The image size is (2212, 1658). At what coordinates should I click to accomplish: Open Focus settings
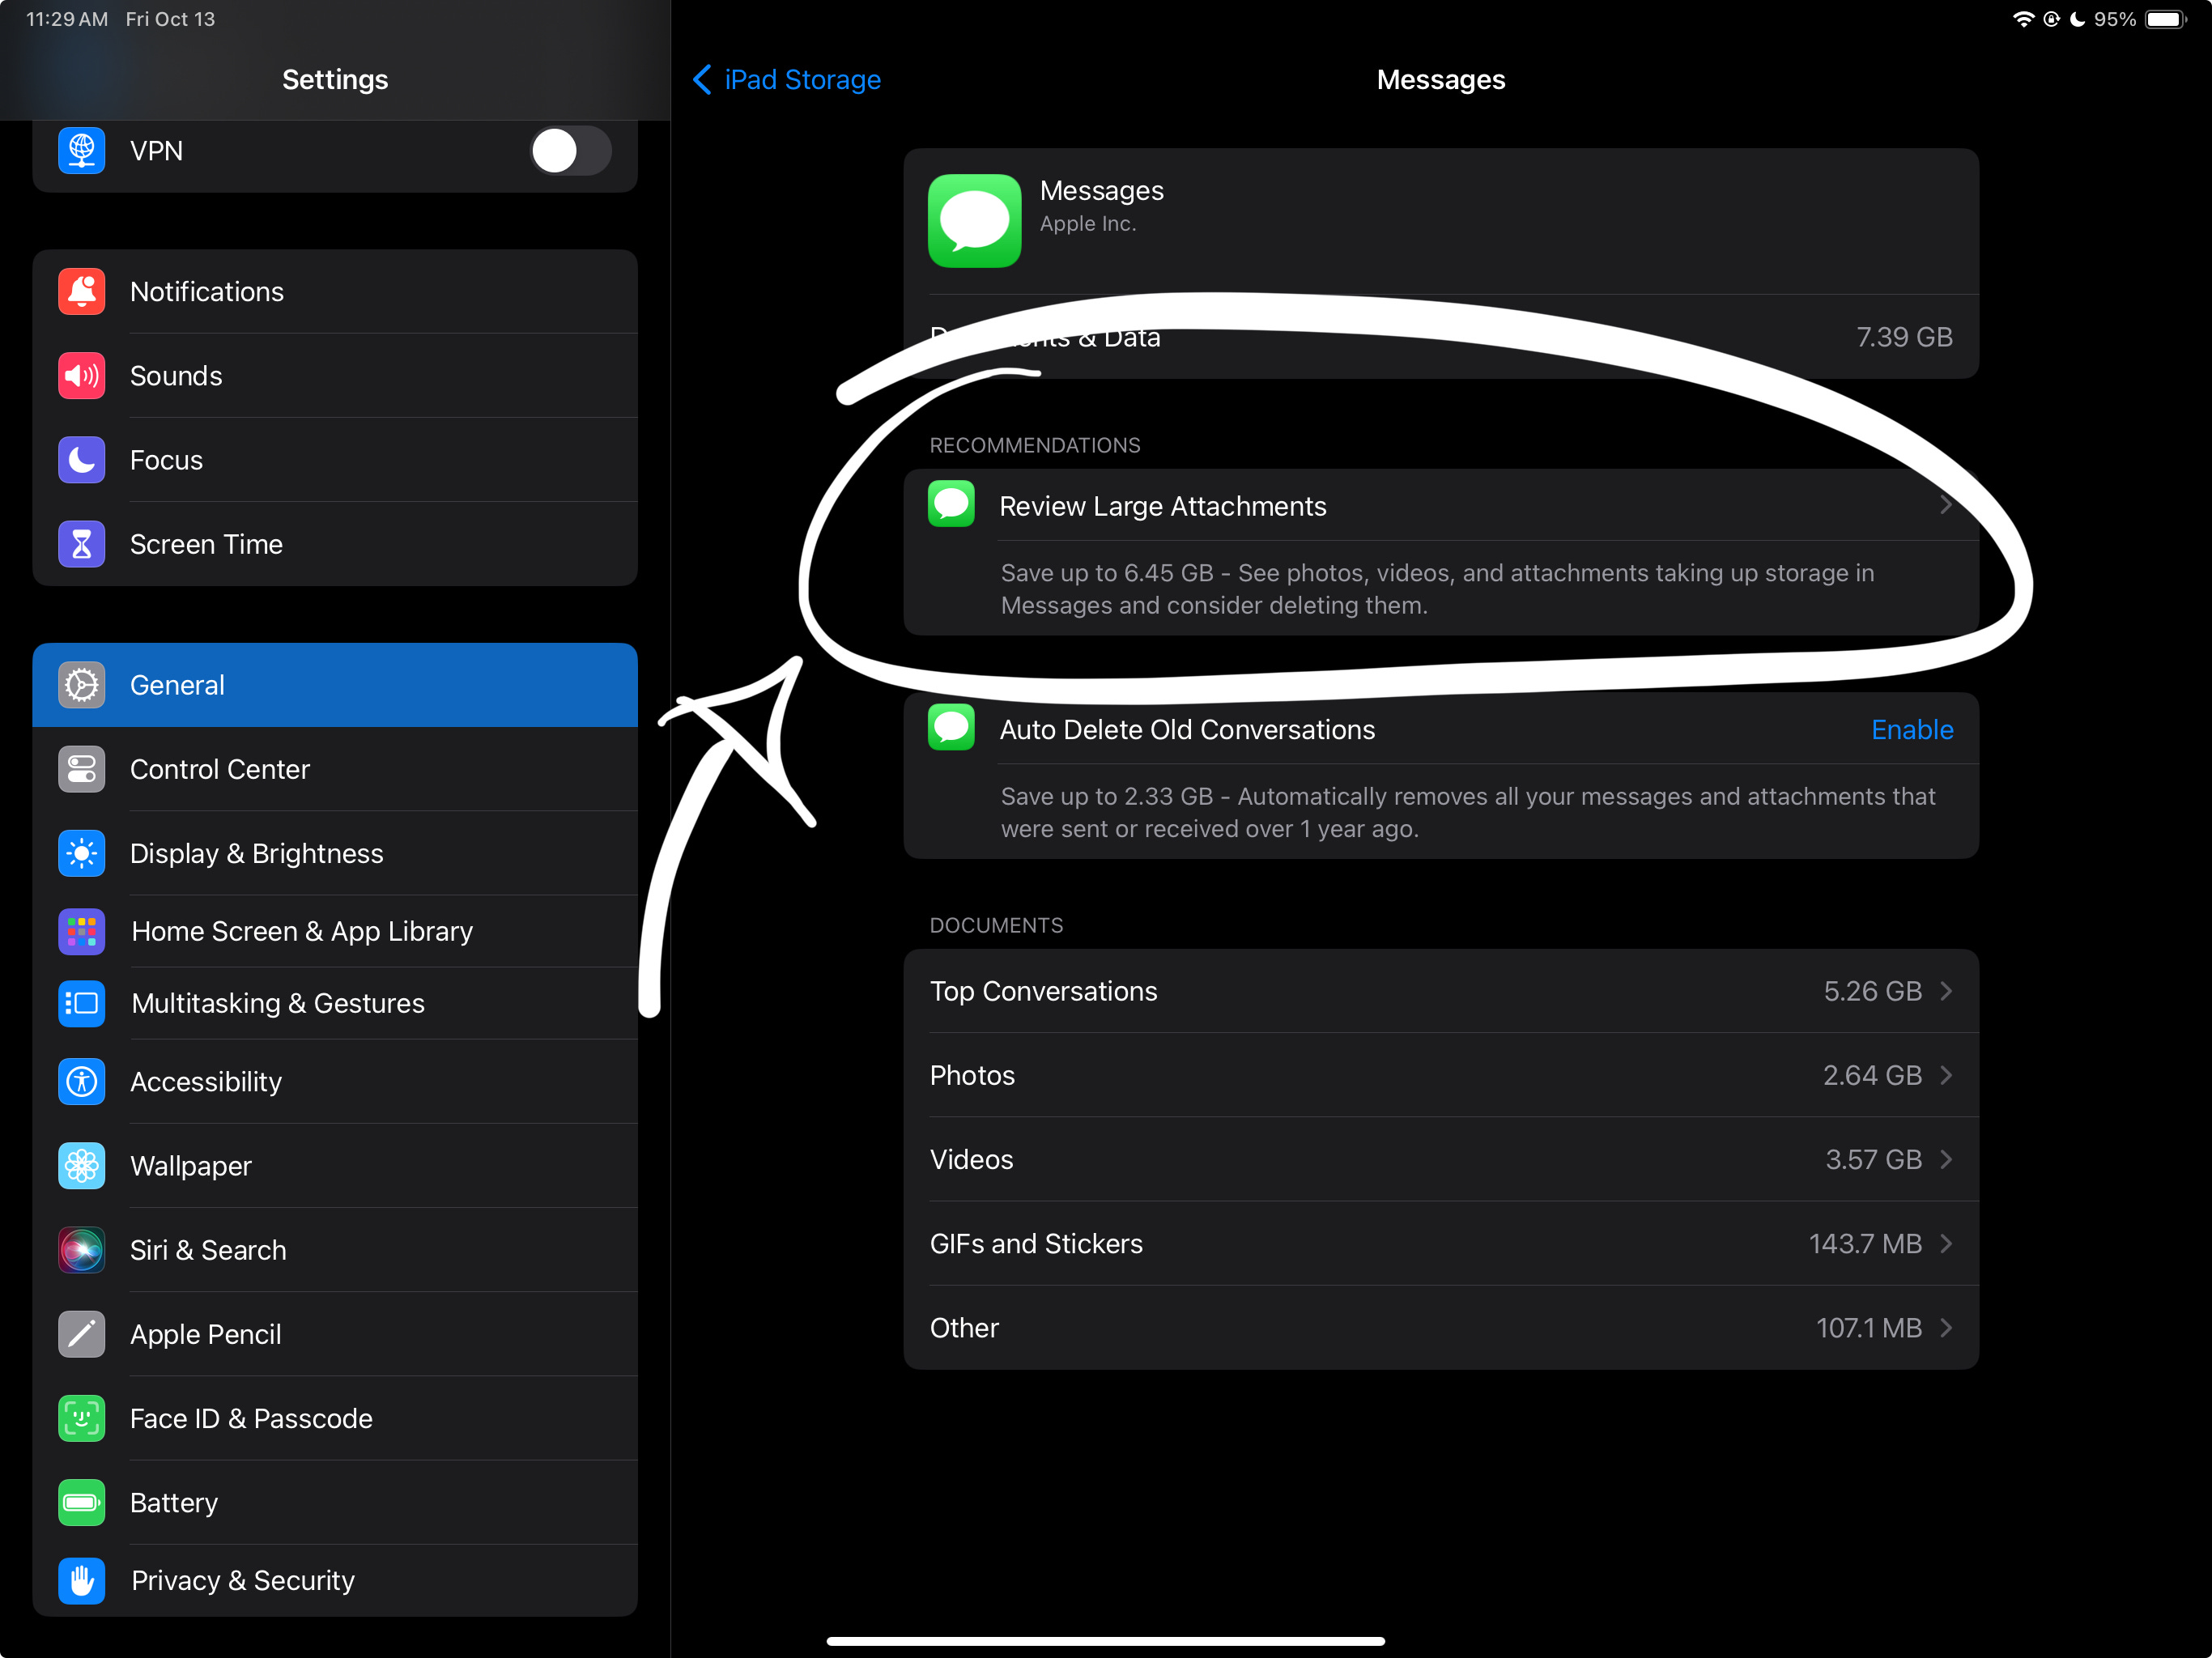pos(335,460)
